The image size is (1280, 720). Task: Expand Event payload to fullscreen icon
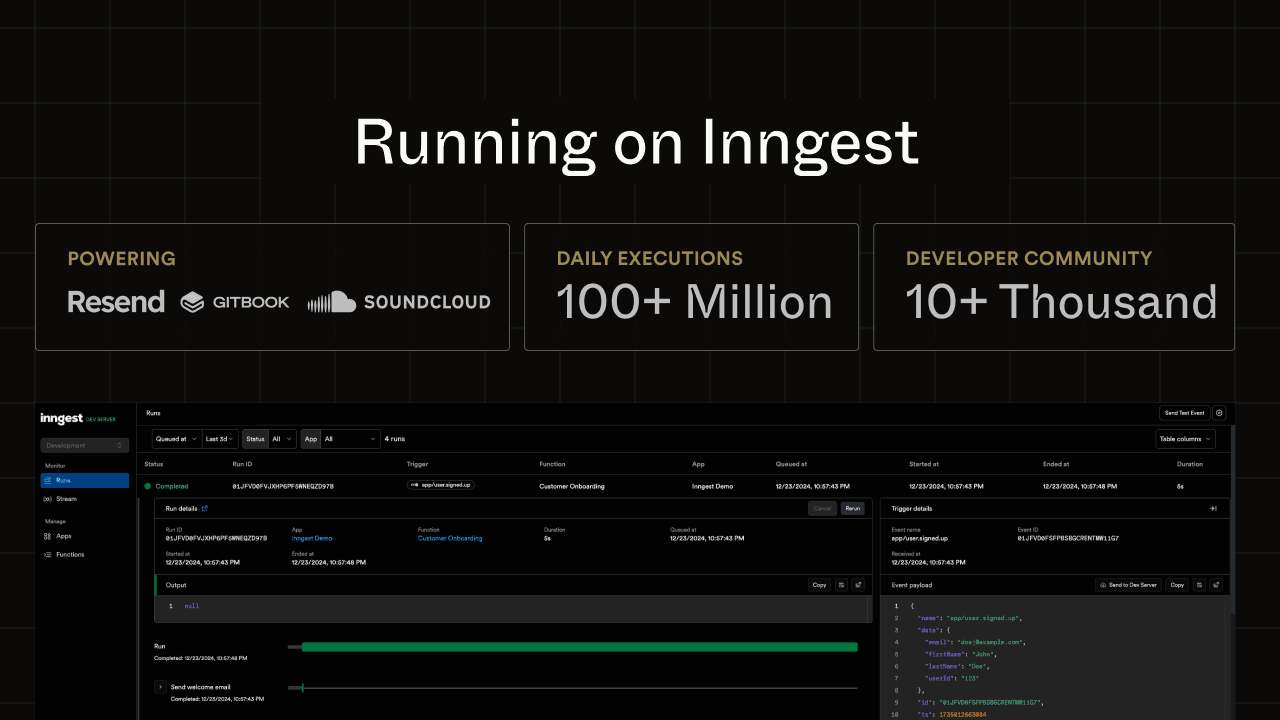tap(1216, 585)
